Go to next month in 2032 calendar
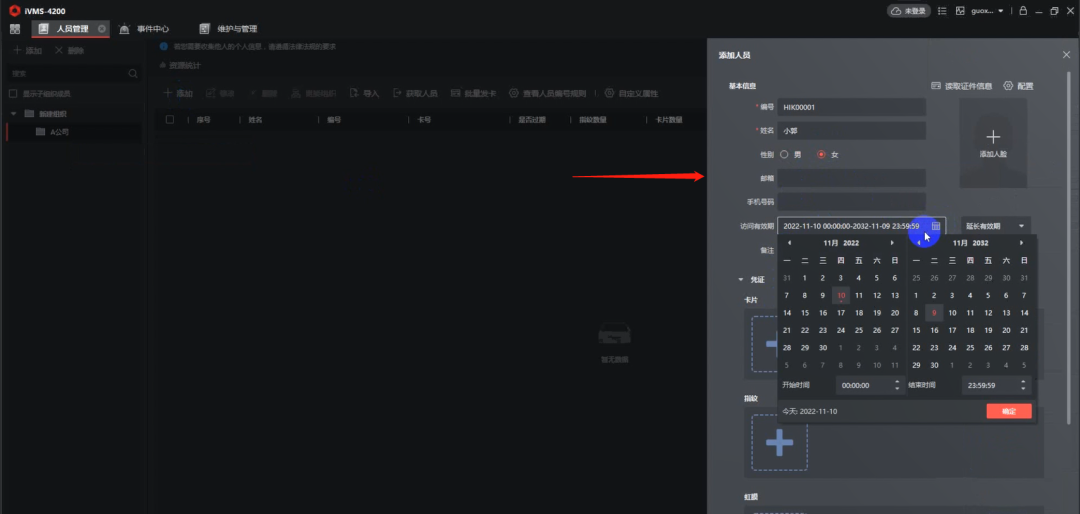The image size is (1080, 514). tap(1021, 243)
